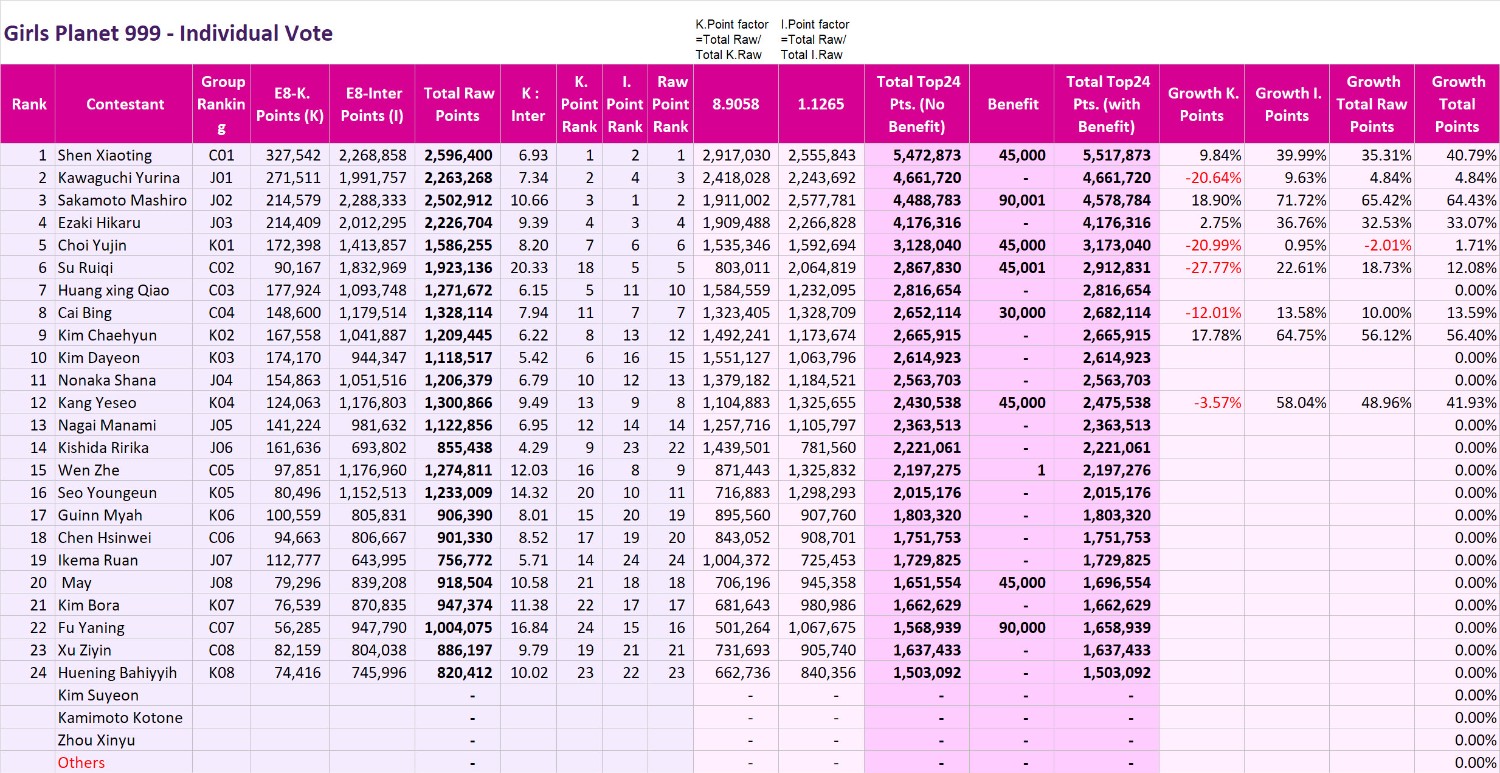Click the red Others cell

[x=124, y=763]
